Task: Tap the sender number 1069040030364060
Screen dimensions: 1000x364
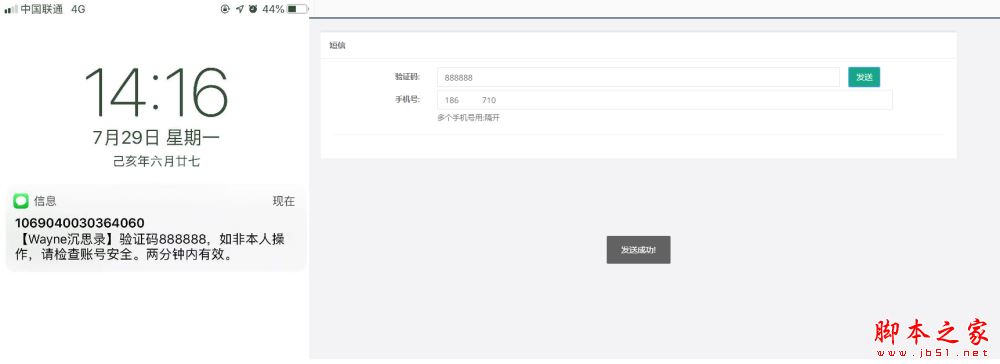Action: 79,223
